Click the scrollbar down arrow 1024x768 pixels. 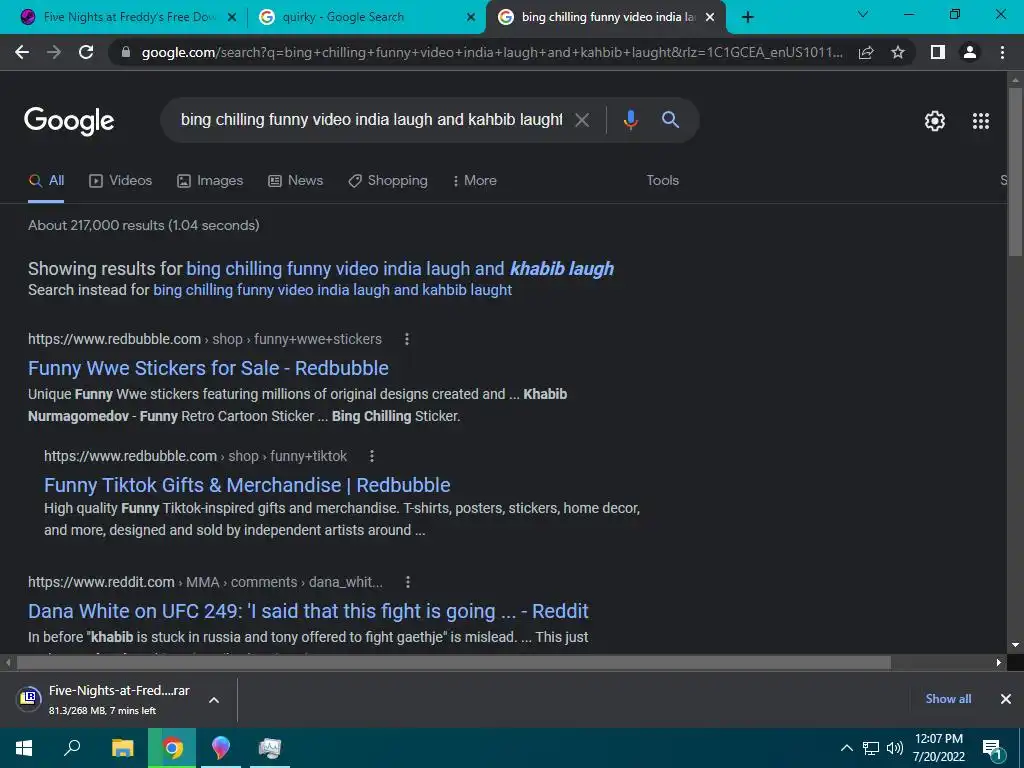point(1015,645)
